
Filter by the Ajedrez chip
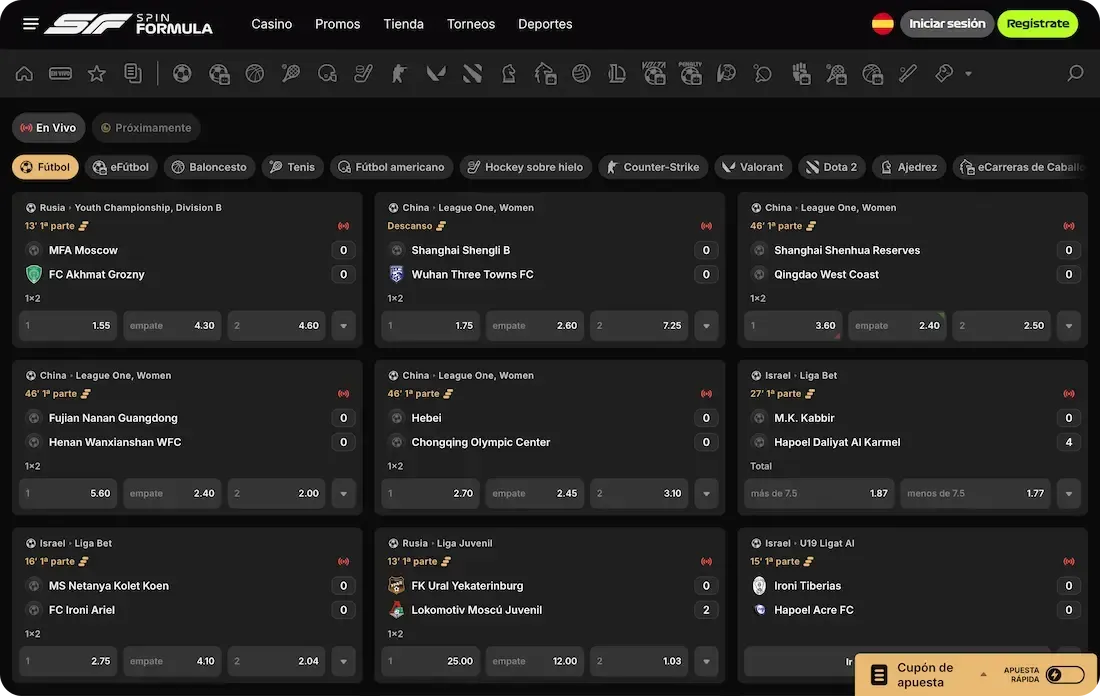[x=908, y=167]
